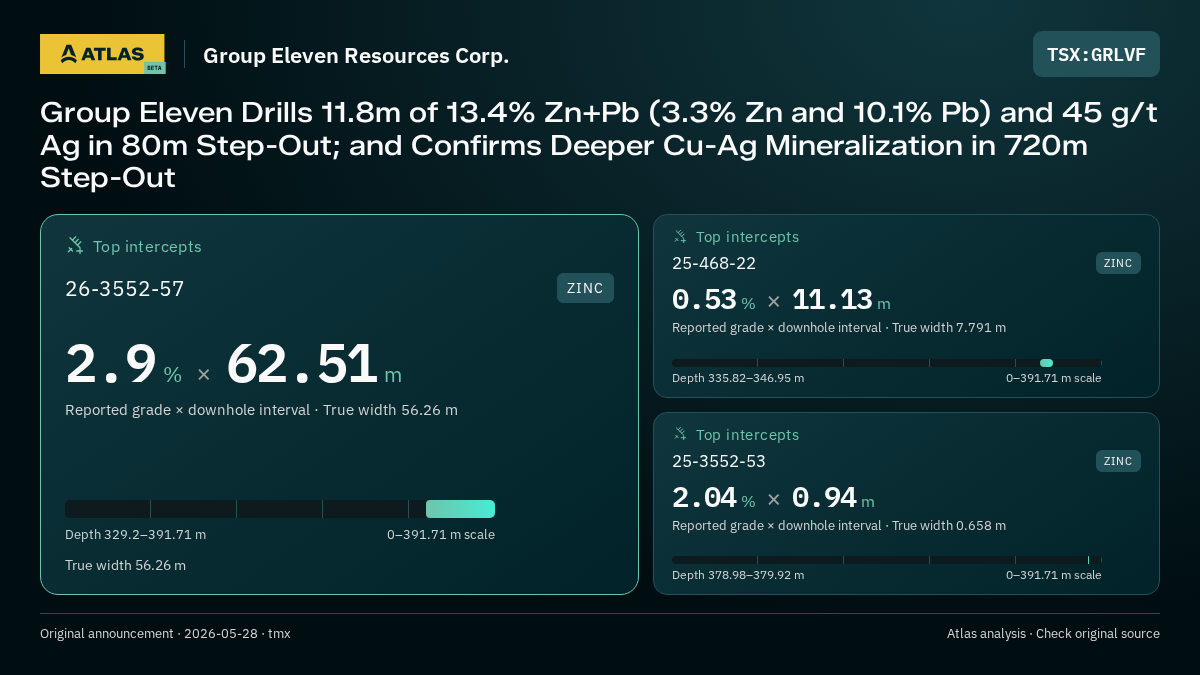Click the drill icon in the 26-3552-57 card
This screenshot has width=1200, height=675.
point(75,245)
